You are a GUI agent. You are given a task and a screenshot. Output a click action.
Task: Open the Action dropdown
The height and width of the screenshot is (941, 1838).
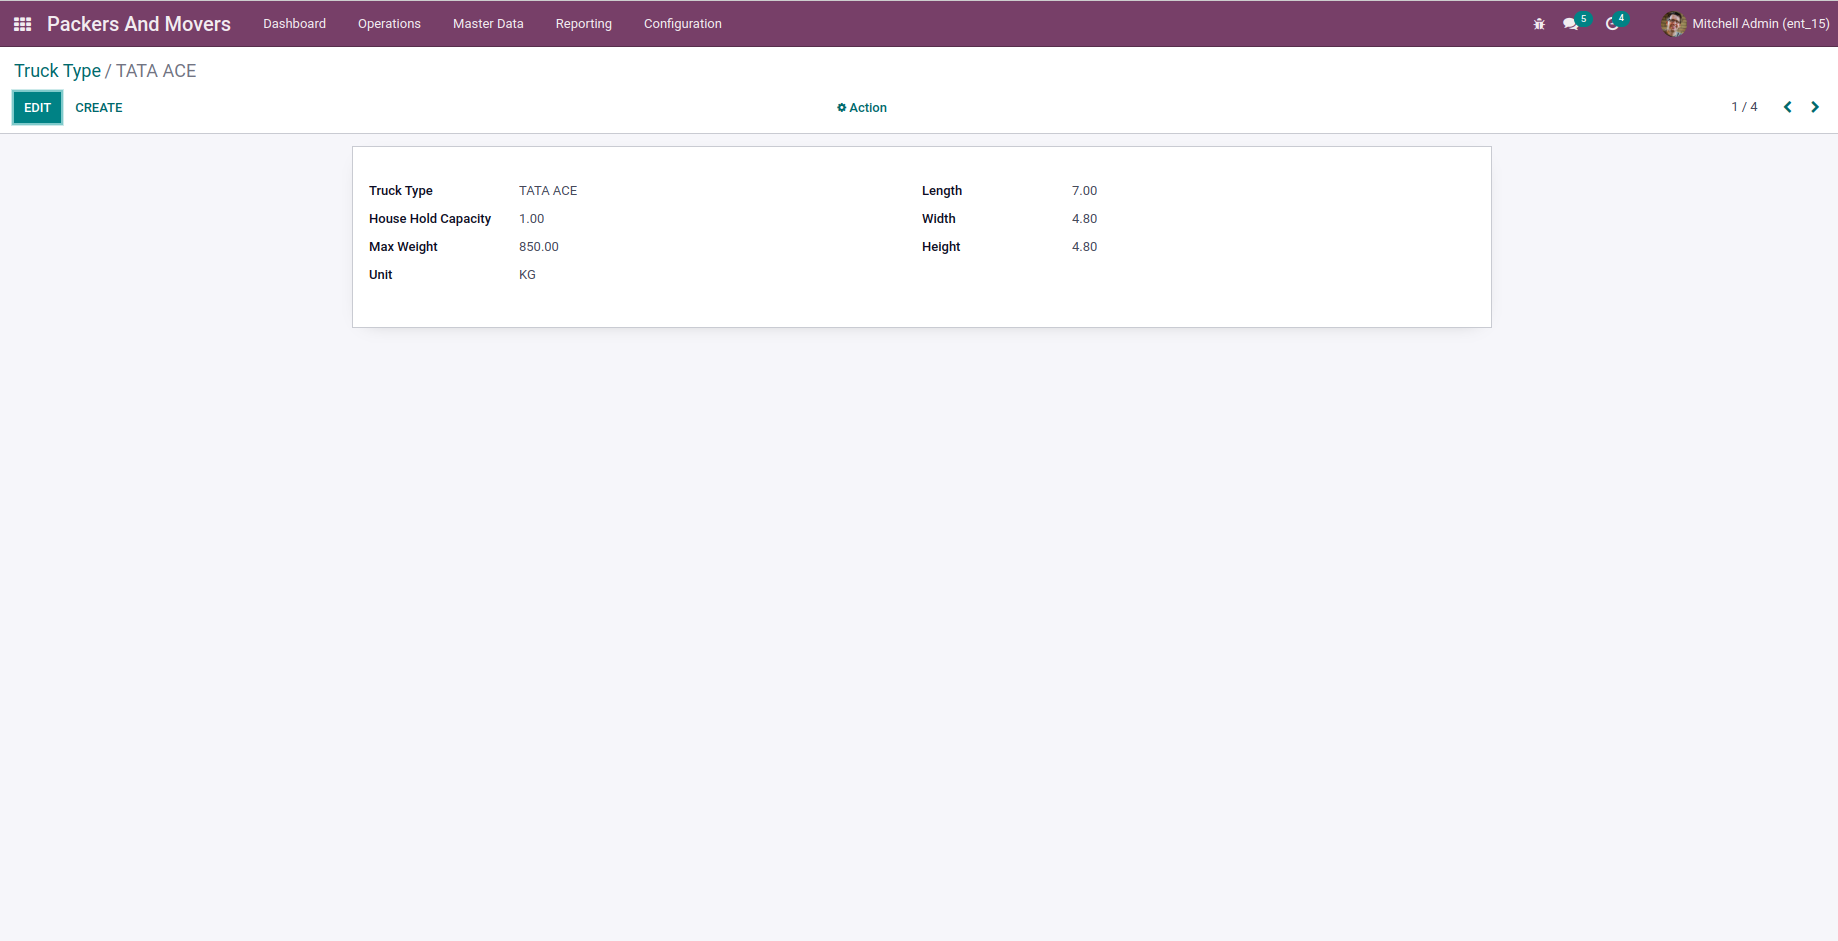tap(862, 108)
